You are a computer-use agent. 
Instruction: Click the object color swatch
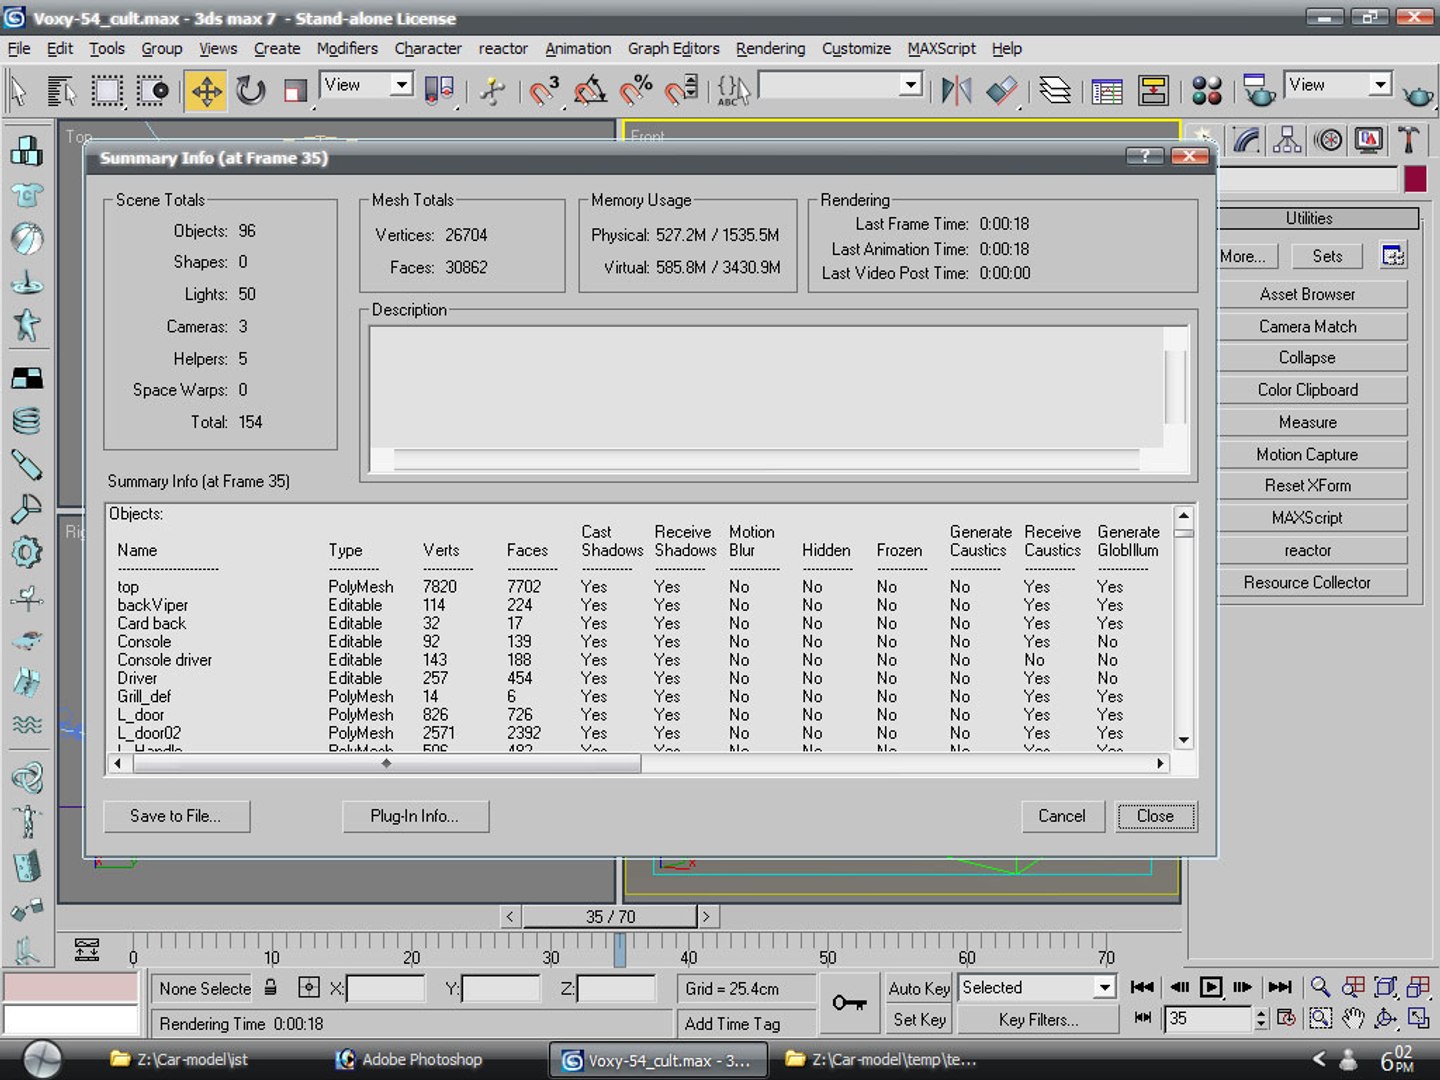point(1415,179)
